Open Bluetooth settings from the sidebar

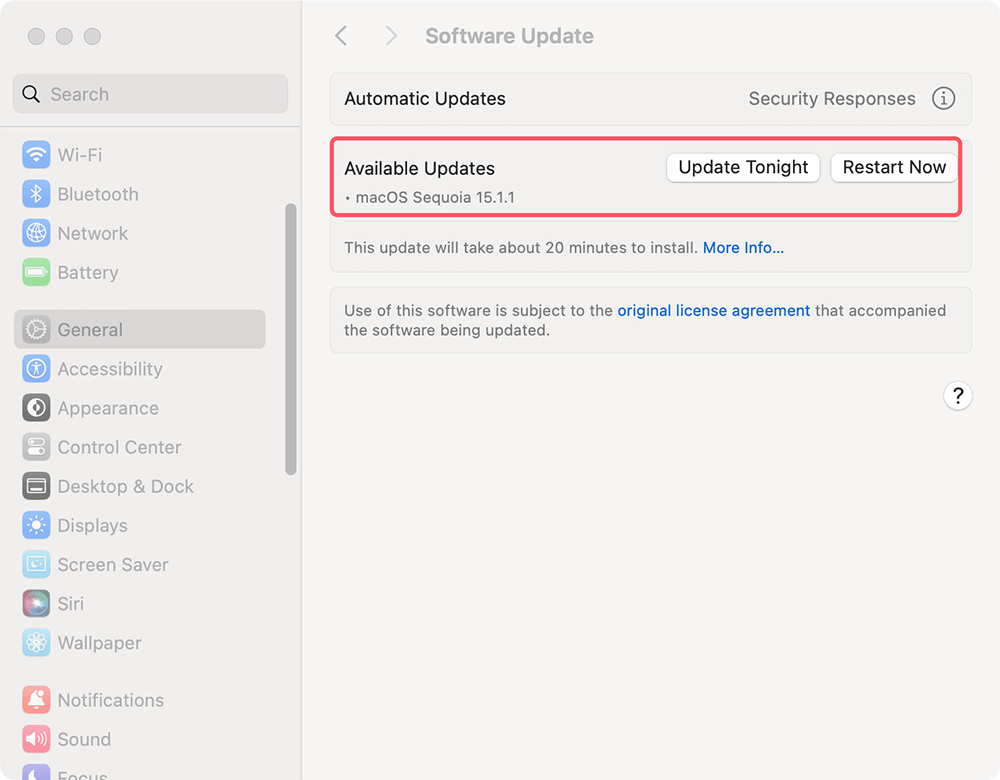35,194
